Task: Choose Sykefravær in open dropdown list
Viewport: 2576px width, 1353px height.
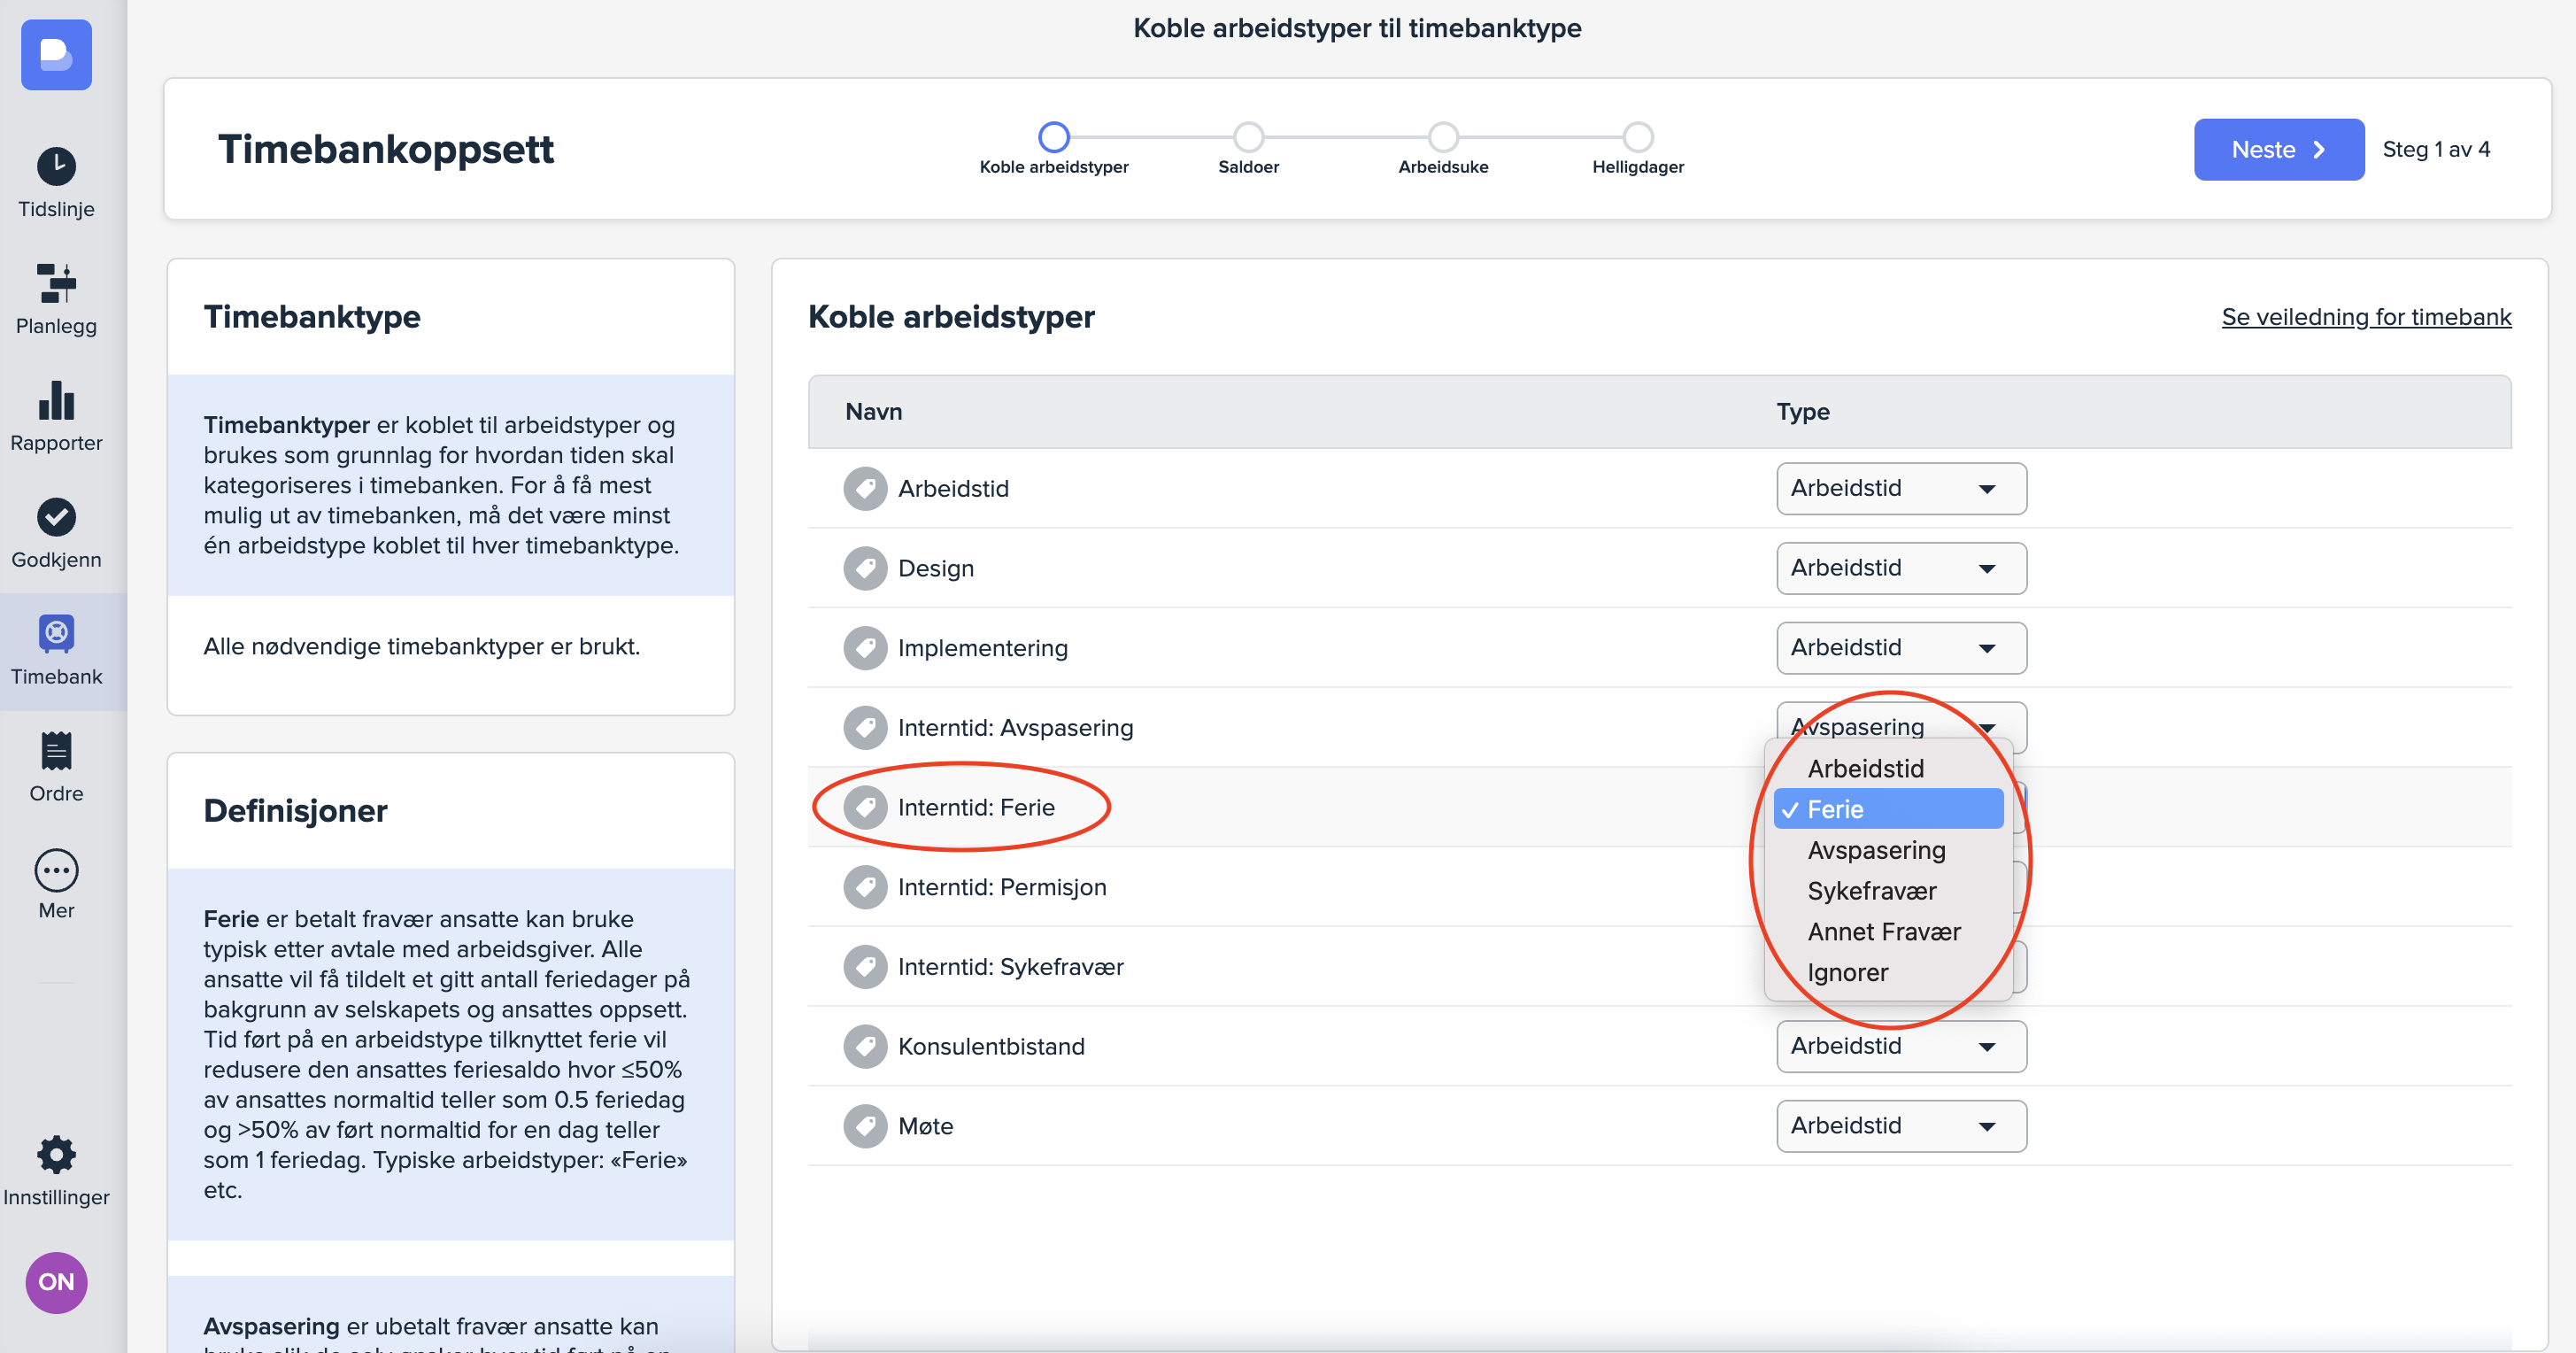Action: click(x=1871, y=891)
